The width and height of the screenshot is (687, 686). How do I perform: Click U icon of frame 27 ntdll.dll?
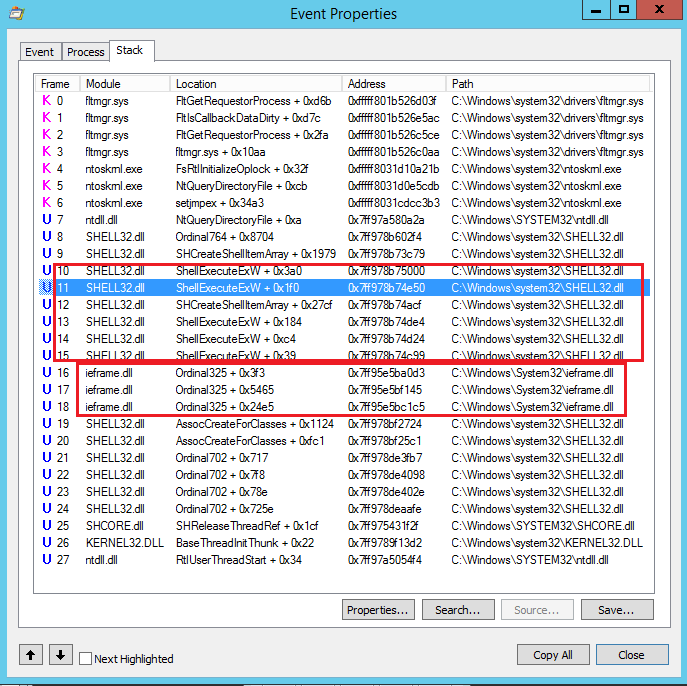pyautogui.click(x=45, y=560)
